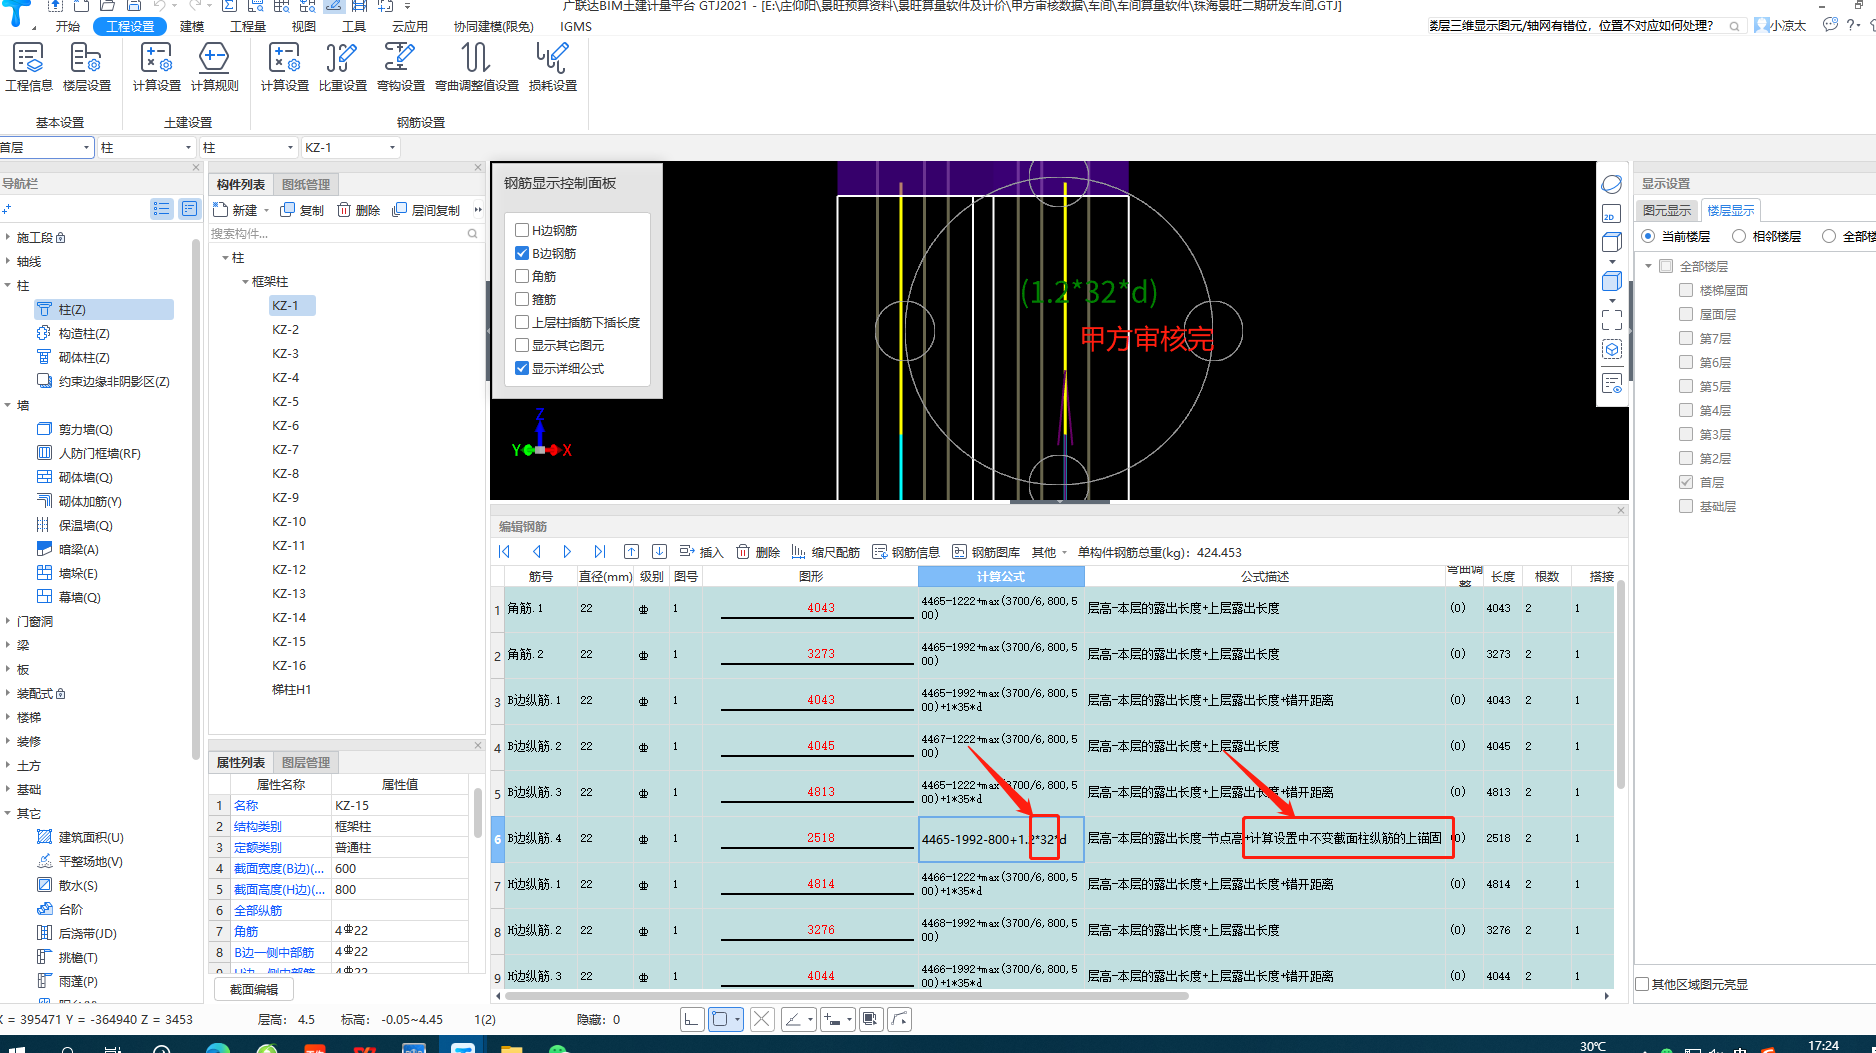Open 楼层设置 floor settings icon

(86, 67)
